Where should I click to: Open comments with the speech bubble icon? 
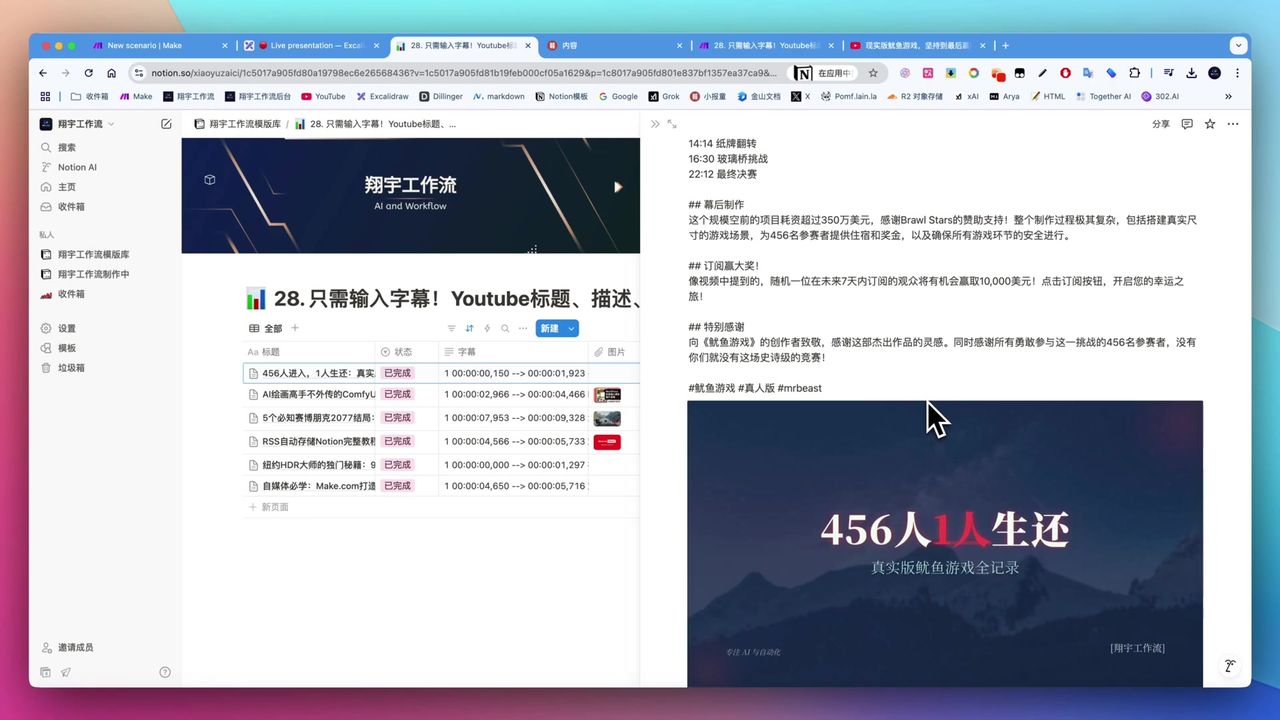click(x=1186, y=123)
